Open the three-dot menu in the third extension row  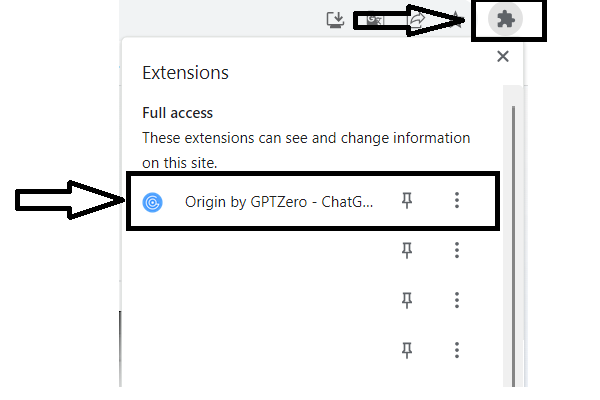456,299
